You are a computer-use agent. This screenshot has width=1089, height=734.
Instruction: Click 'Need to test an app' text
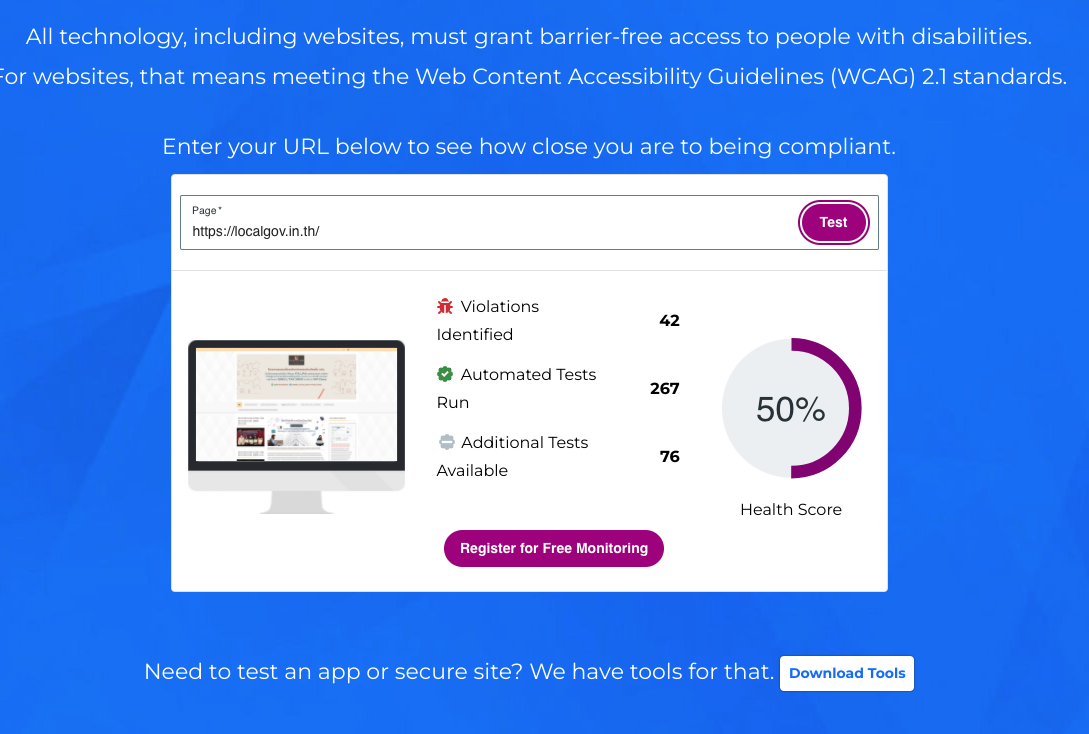[459, 672]
